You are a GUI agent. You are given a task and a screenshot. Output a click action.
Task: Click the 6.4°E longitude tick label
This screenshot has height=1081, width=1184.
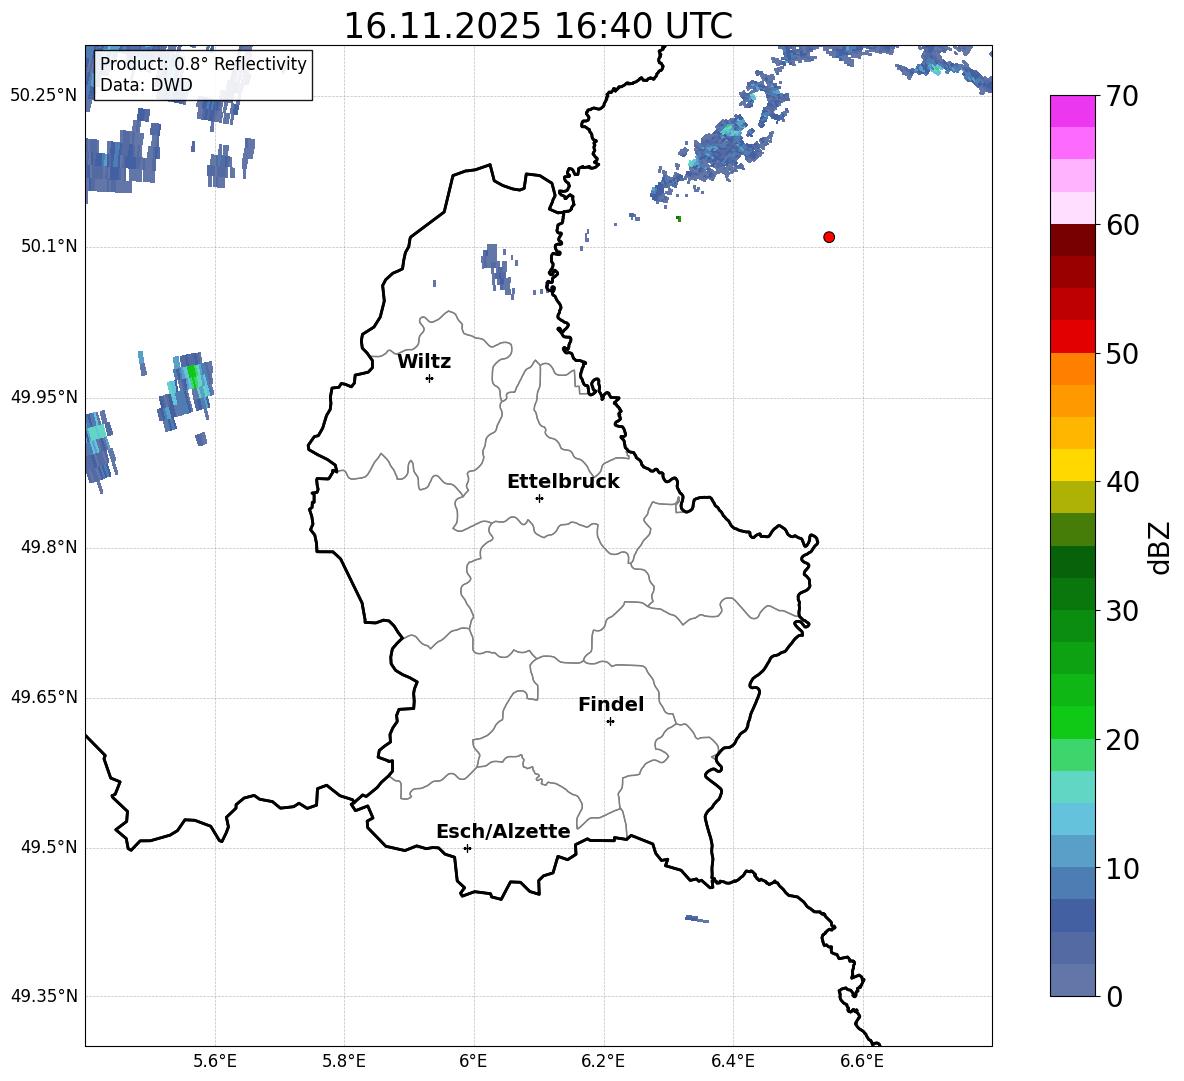pos(733,1061)
